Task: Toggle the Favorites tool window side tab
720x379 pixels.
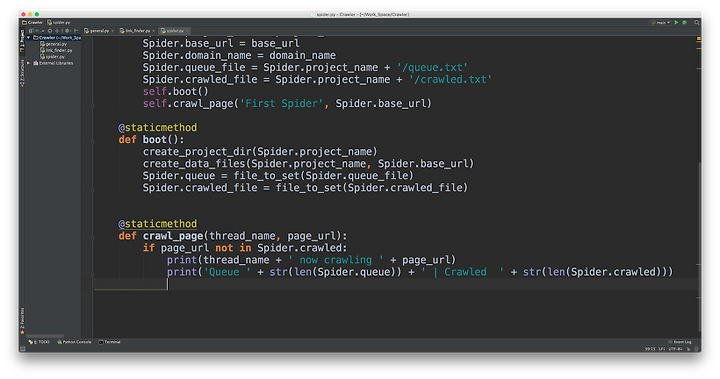Action: pos(22,321)
